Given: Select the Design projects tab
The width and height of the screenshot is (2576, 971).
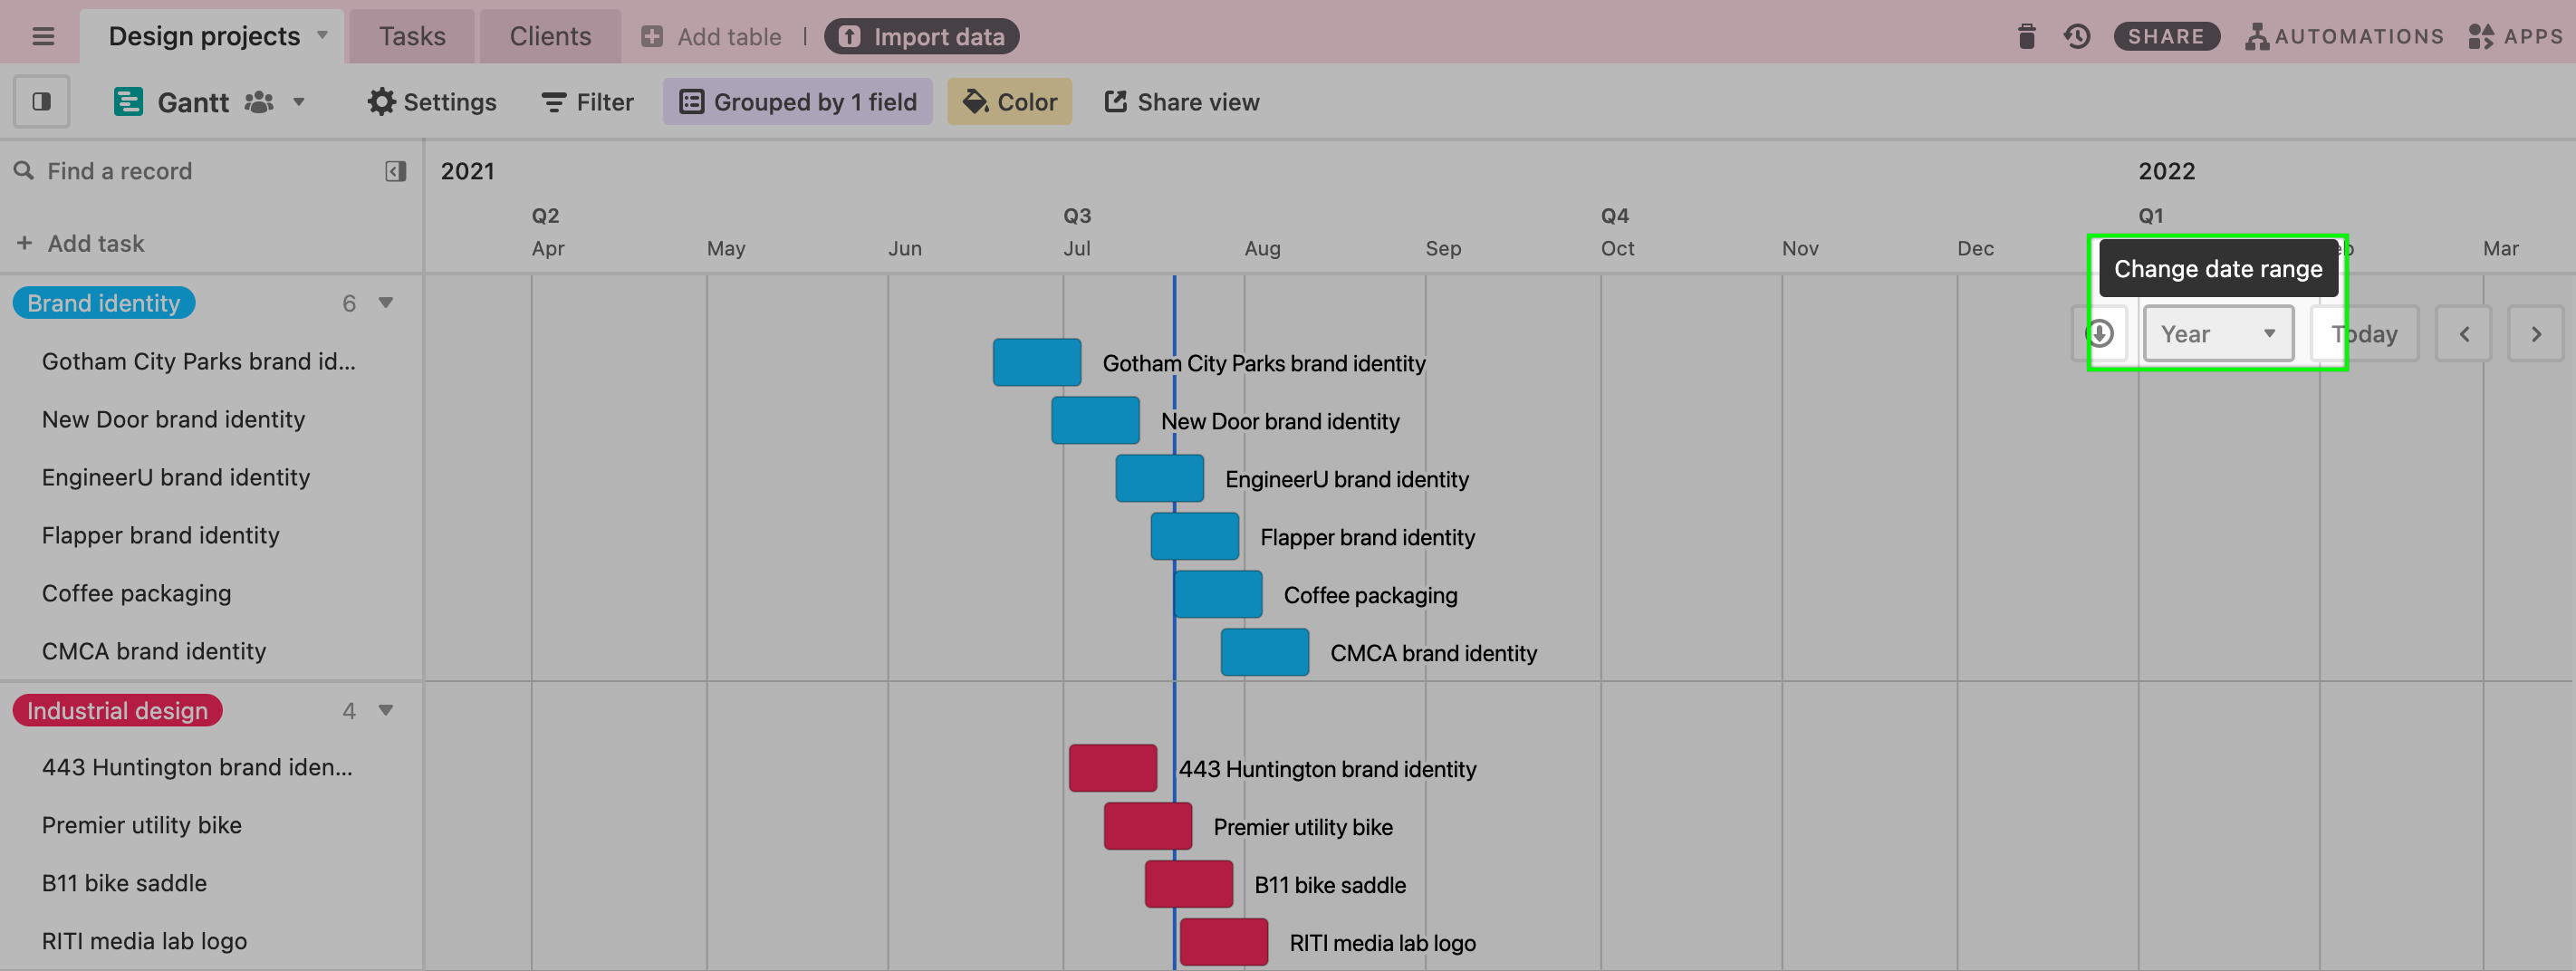Looking at the screenshot, I should point(204,37).
